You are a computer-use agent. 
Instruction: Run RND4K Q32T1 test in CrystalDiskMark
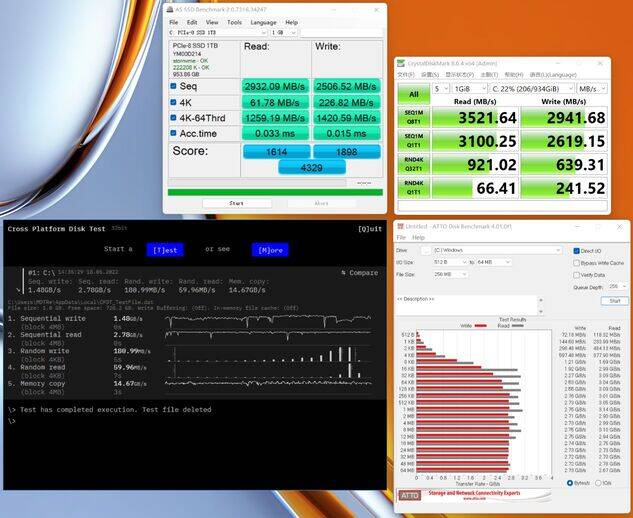tap(414, 164)
